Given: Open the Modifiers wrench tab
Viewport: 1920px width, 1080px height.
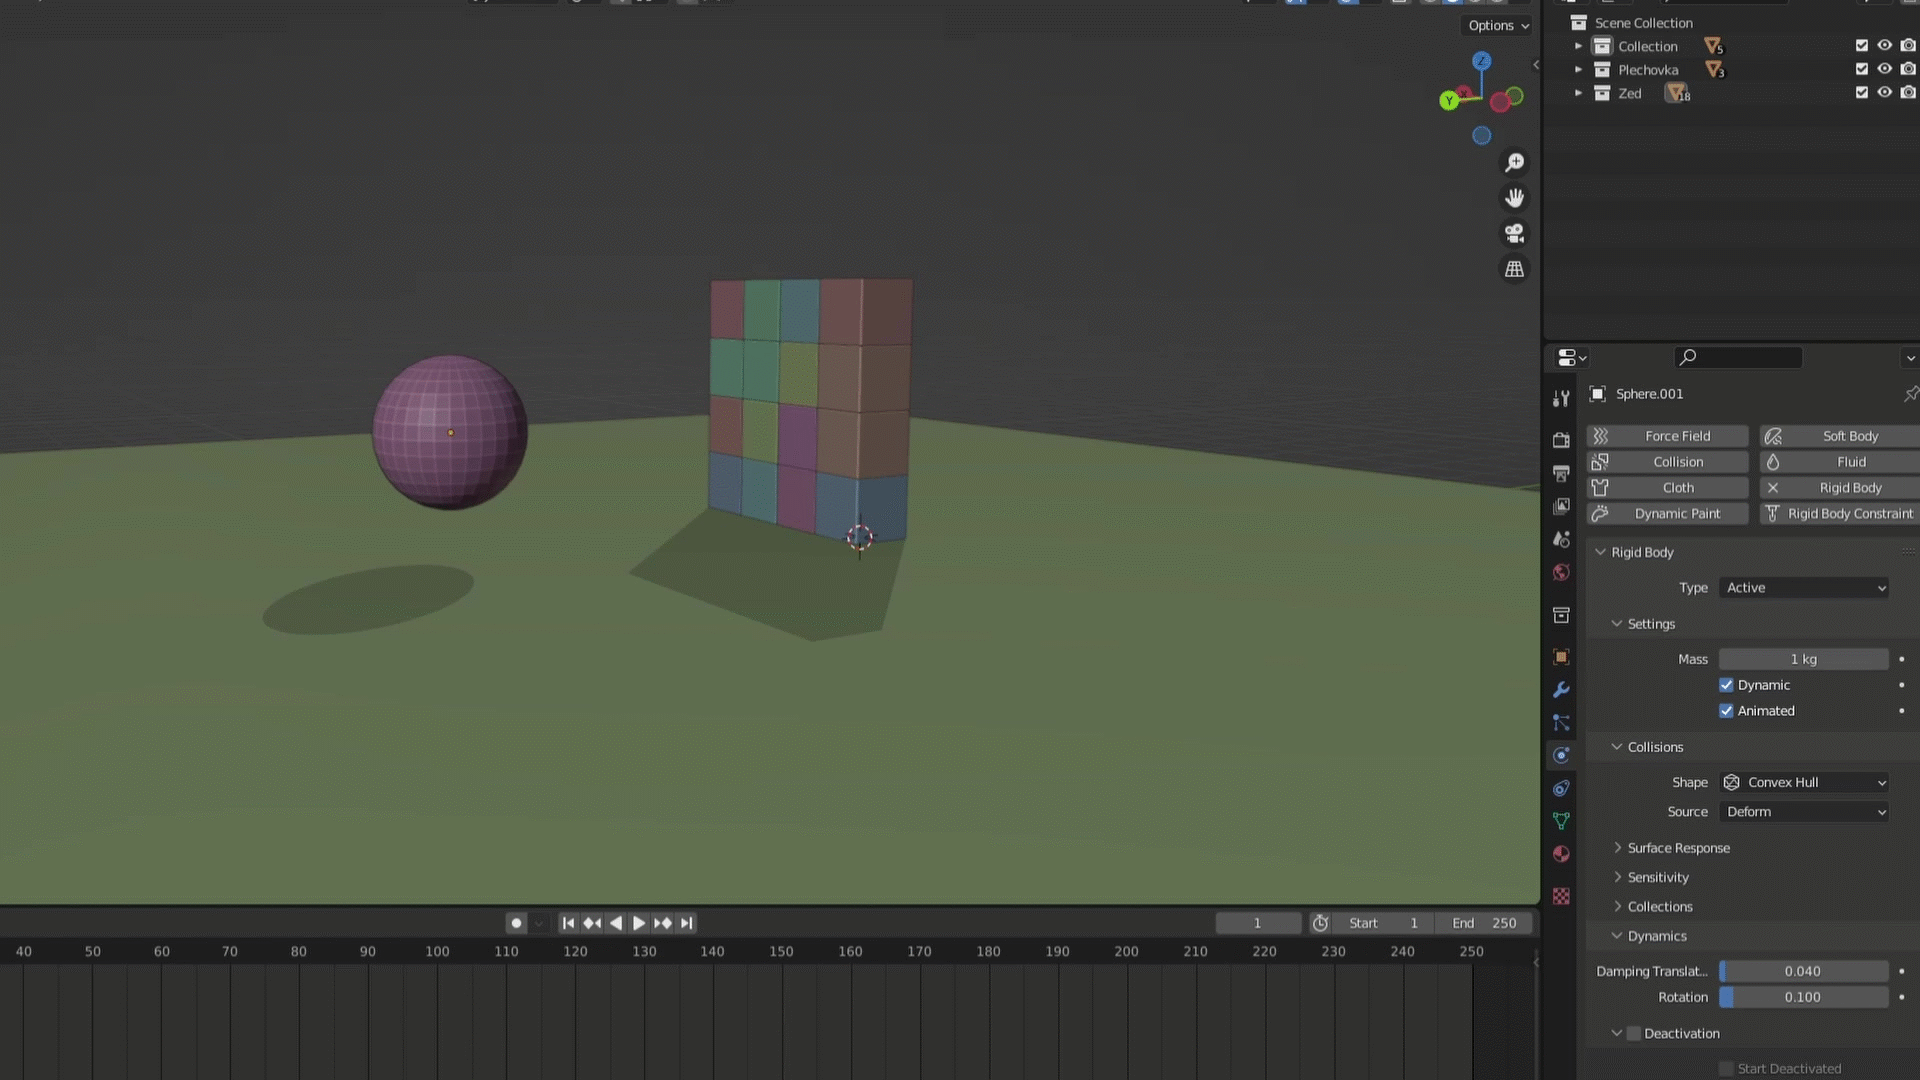Looking at the screenshot, I should pos(1561,690).
